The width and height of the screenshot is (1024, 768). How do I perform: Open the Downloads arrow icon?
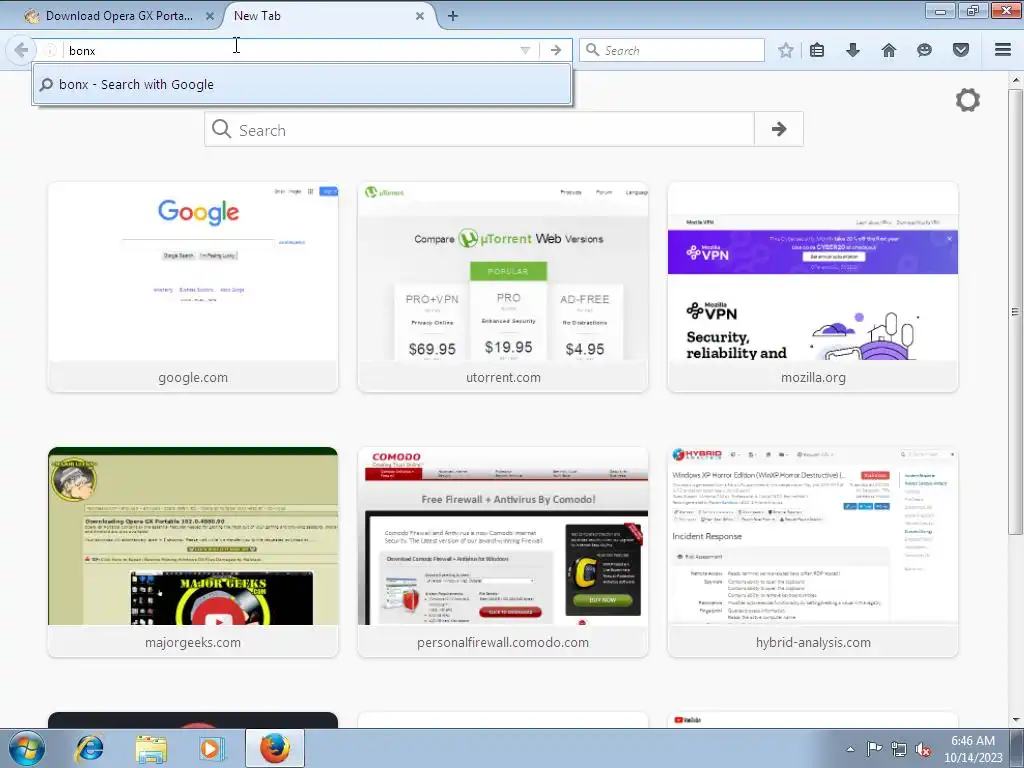point(853,50)
